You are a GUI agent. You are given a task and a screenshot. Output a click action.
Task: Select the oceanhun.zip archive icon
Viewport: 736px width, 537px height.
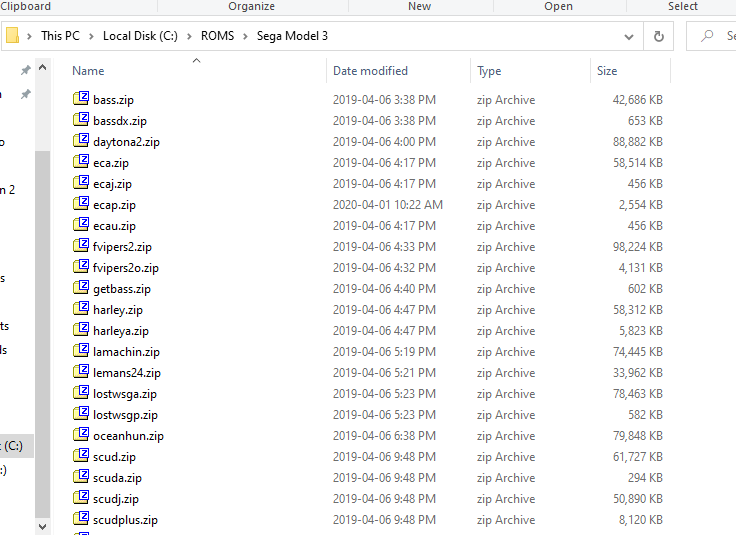[x=81, y=435]
